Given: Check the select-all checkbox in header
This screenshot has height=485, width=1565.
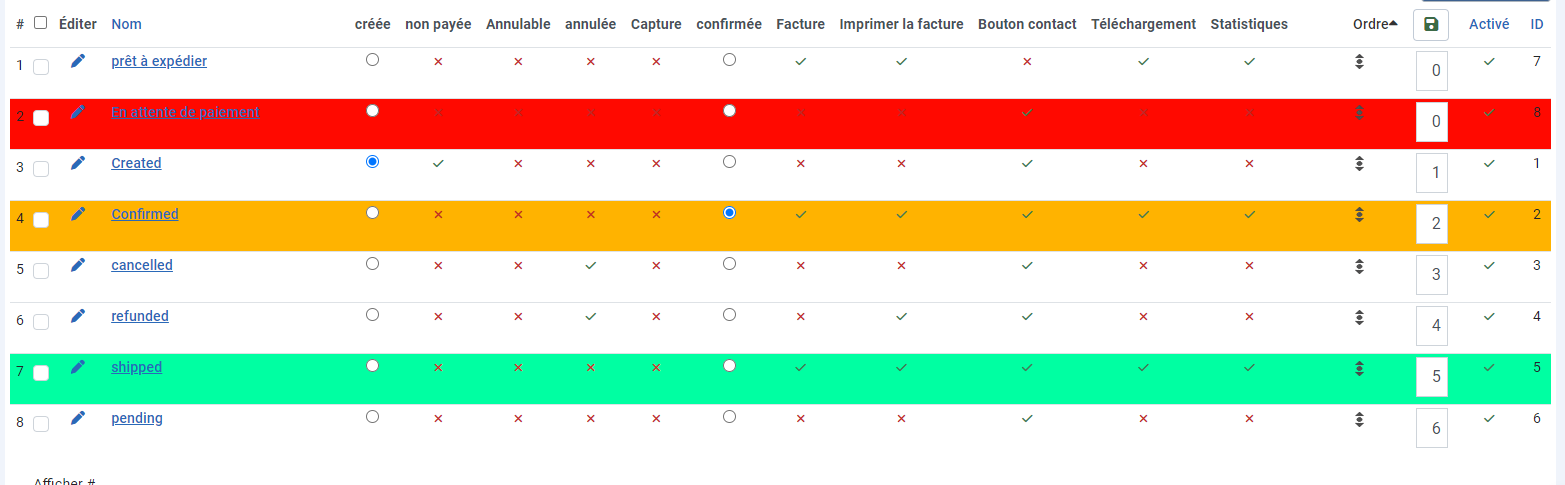Looking at the screenshot, I should click(40, 23).
